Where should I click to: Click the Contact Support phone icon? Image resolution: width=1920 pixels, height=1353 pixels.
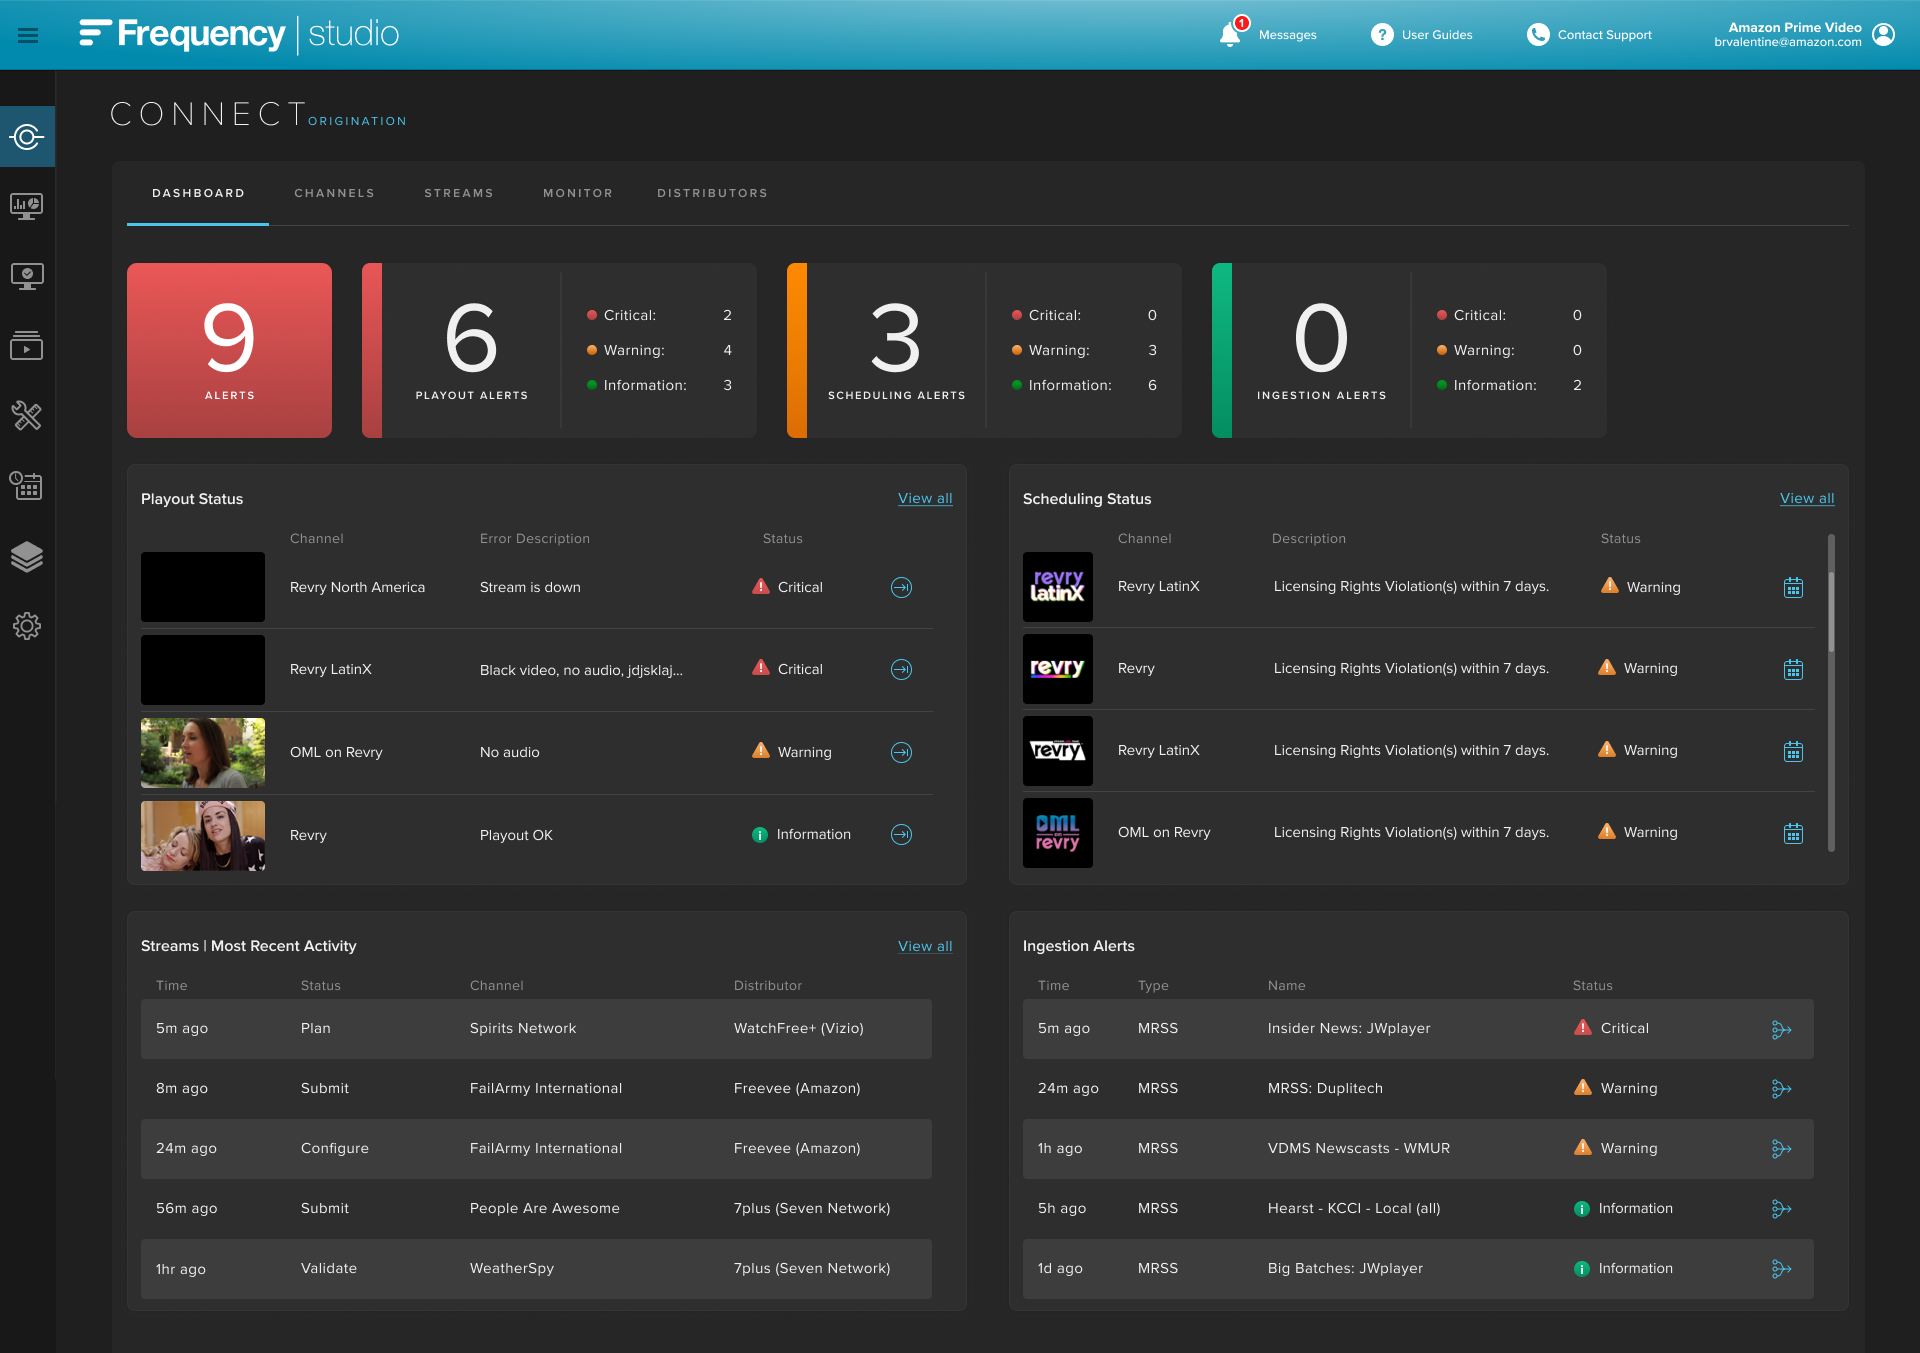(x=1538, y=35)
